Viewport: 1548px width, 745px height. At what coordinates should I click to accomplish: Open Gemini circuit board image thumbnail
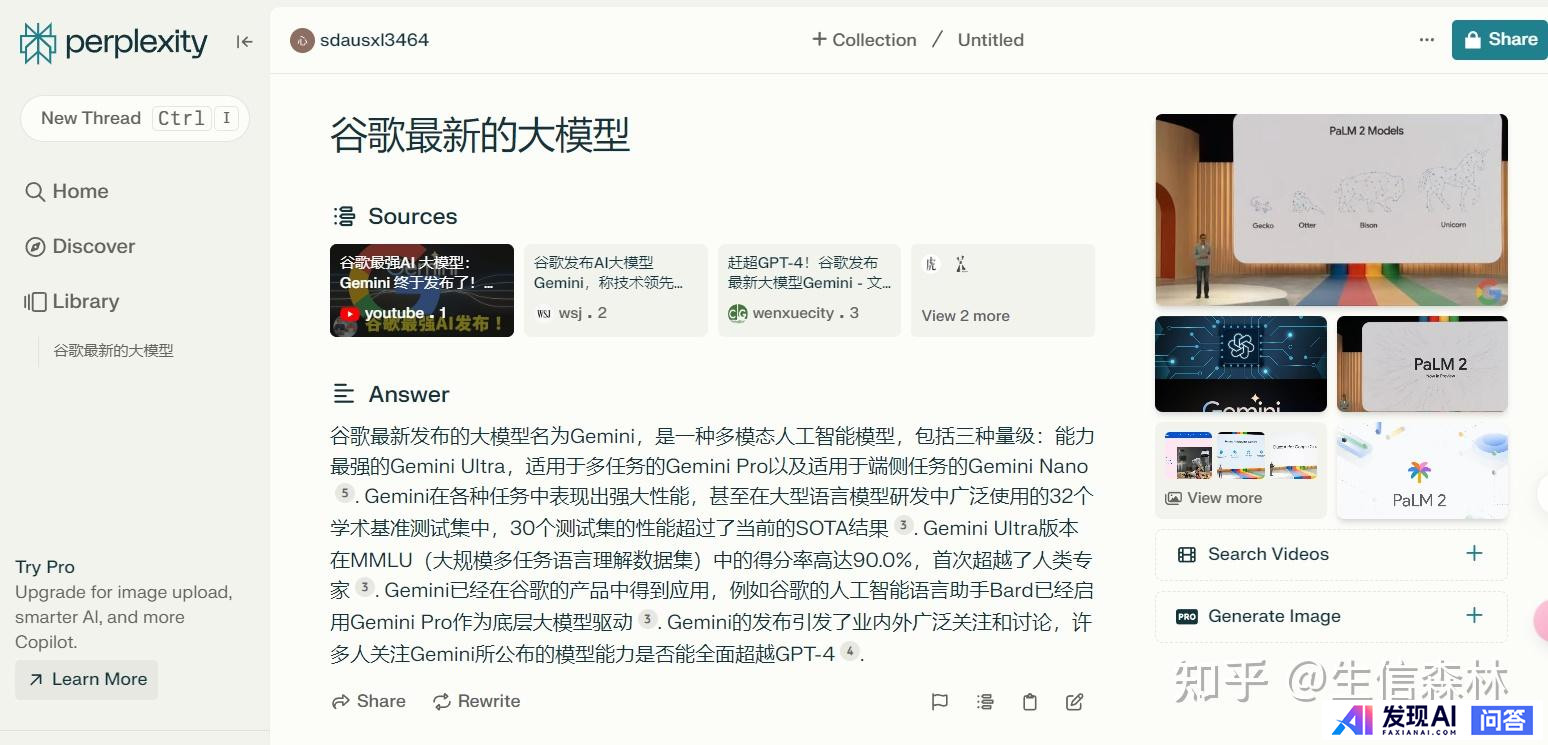tap(1241, 364)
